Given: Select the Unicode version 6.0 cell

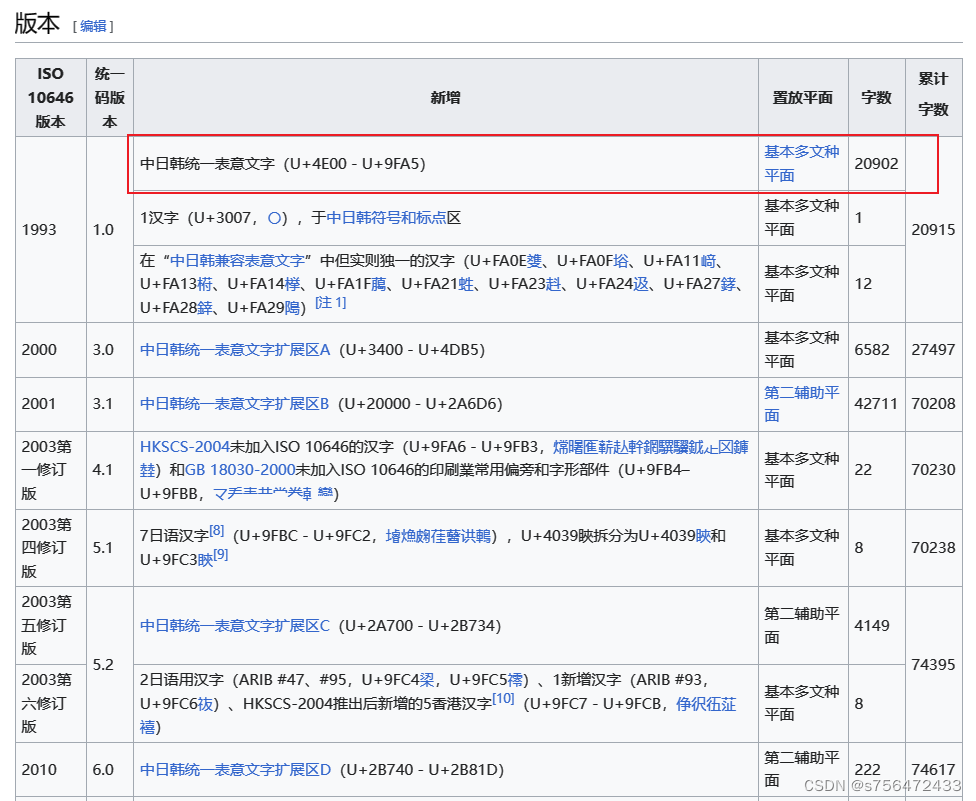Looking at the screenshot, I should point(110,770).
